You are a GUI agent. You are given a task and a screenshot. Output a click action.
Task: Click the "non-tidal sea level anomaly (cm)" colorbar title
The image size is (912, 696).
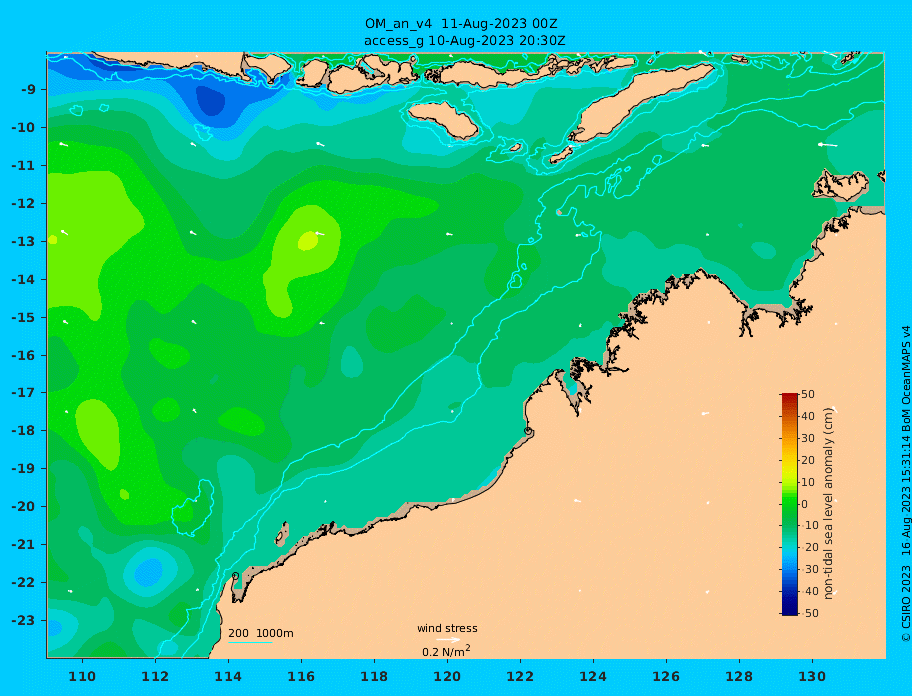[829, 503]
